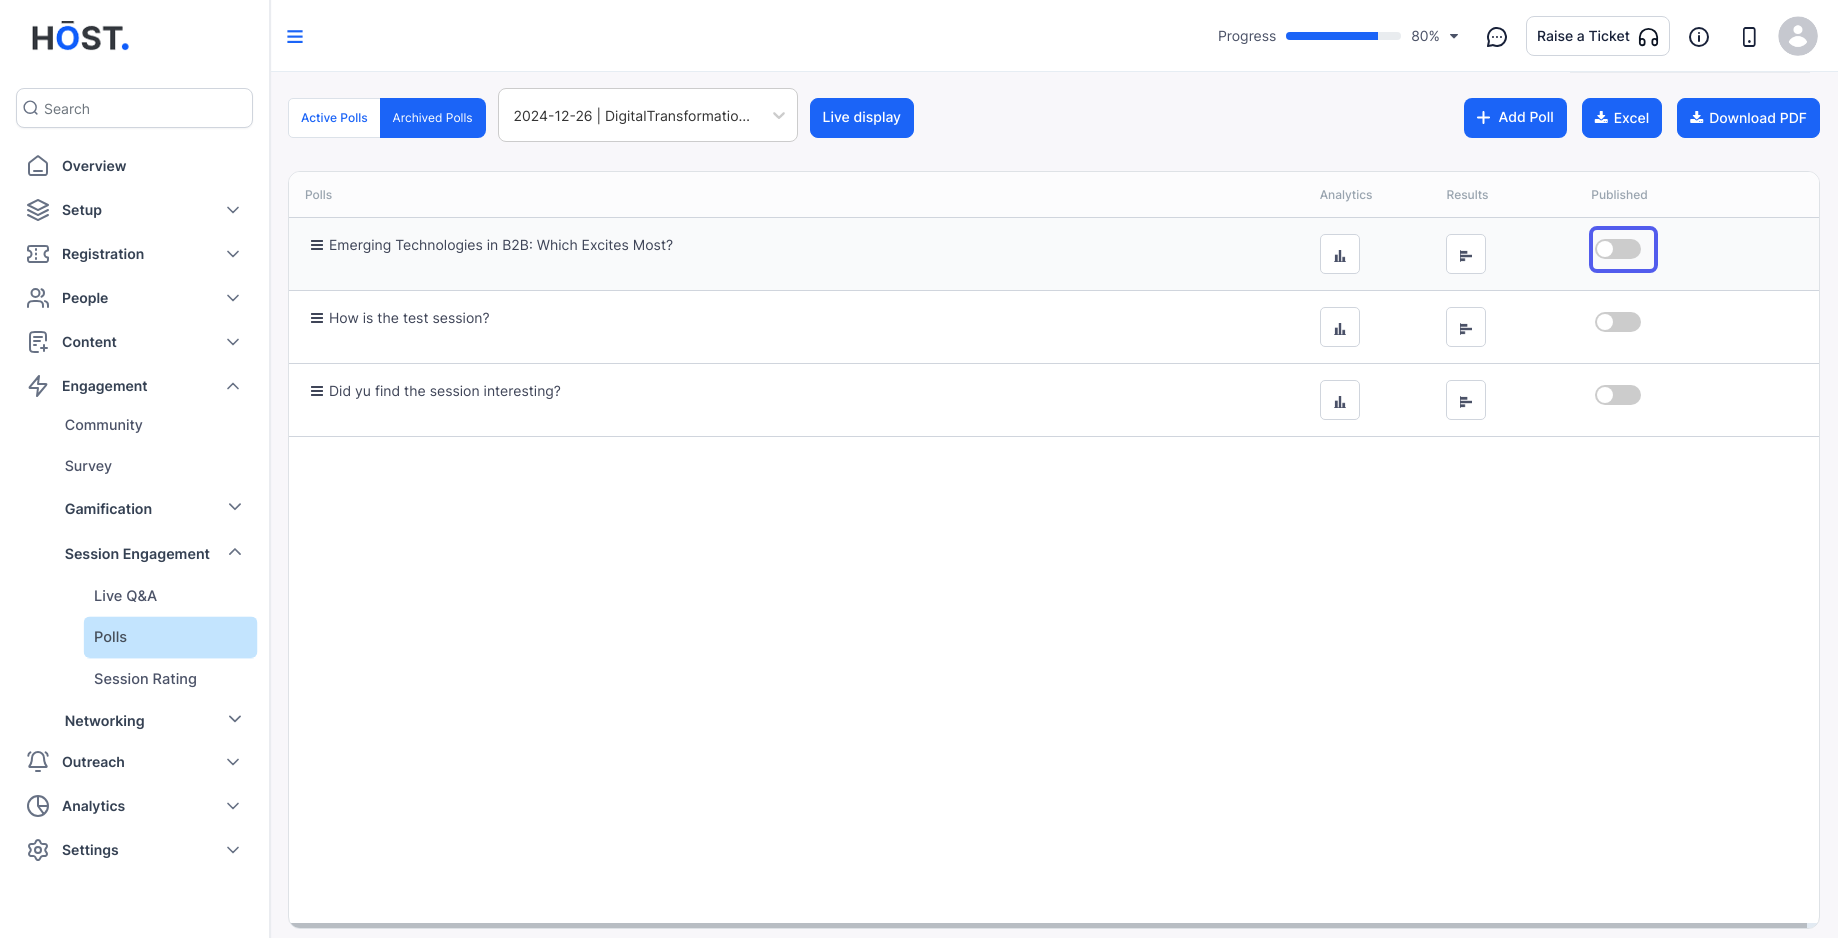This screenshot has width=1838, height=938.
Task: Expand the Analytics menu chevron
Action: (233, 806)
